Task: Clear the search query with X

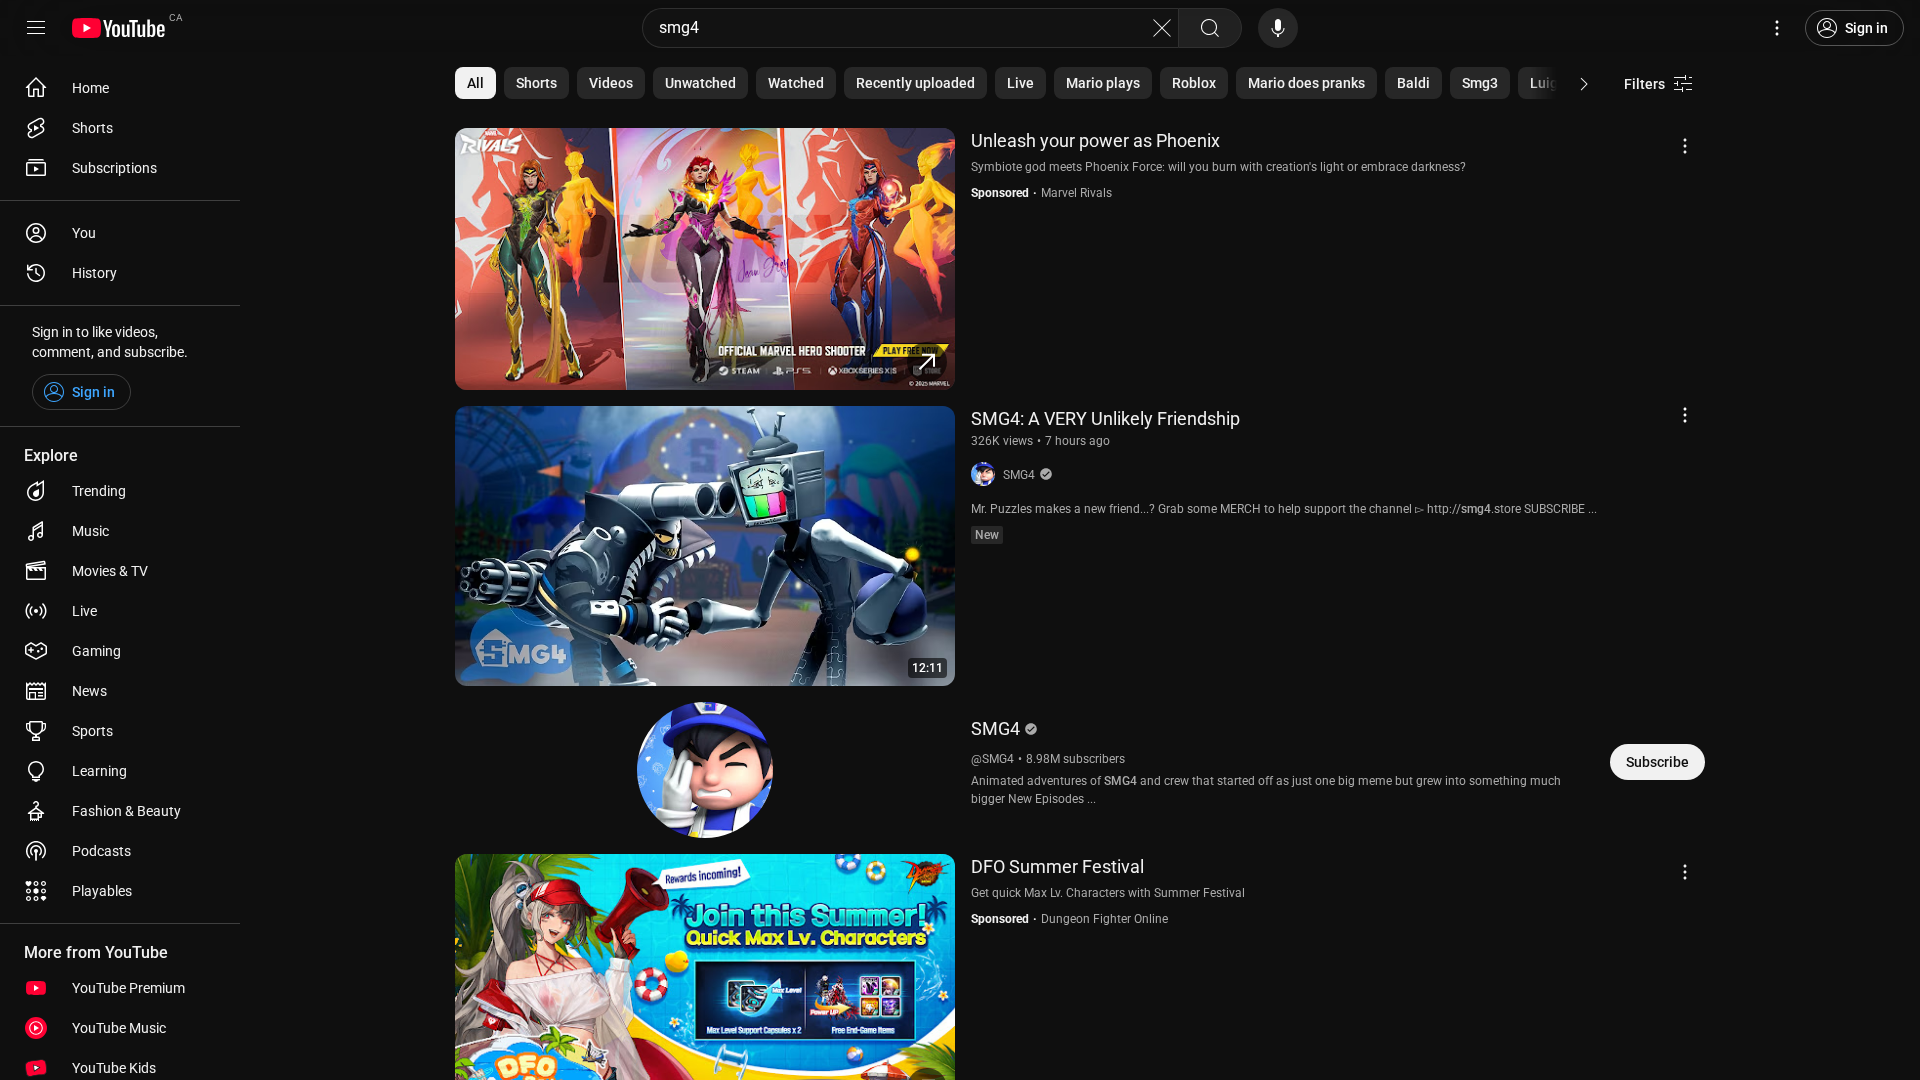Action: 1161,28
